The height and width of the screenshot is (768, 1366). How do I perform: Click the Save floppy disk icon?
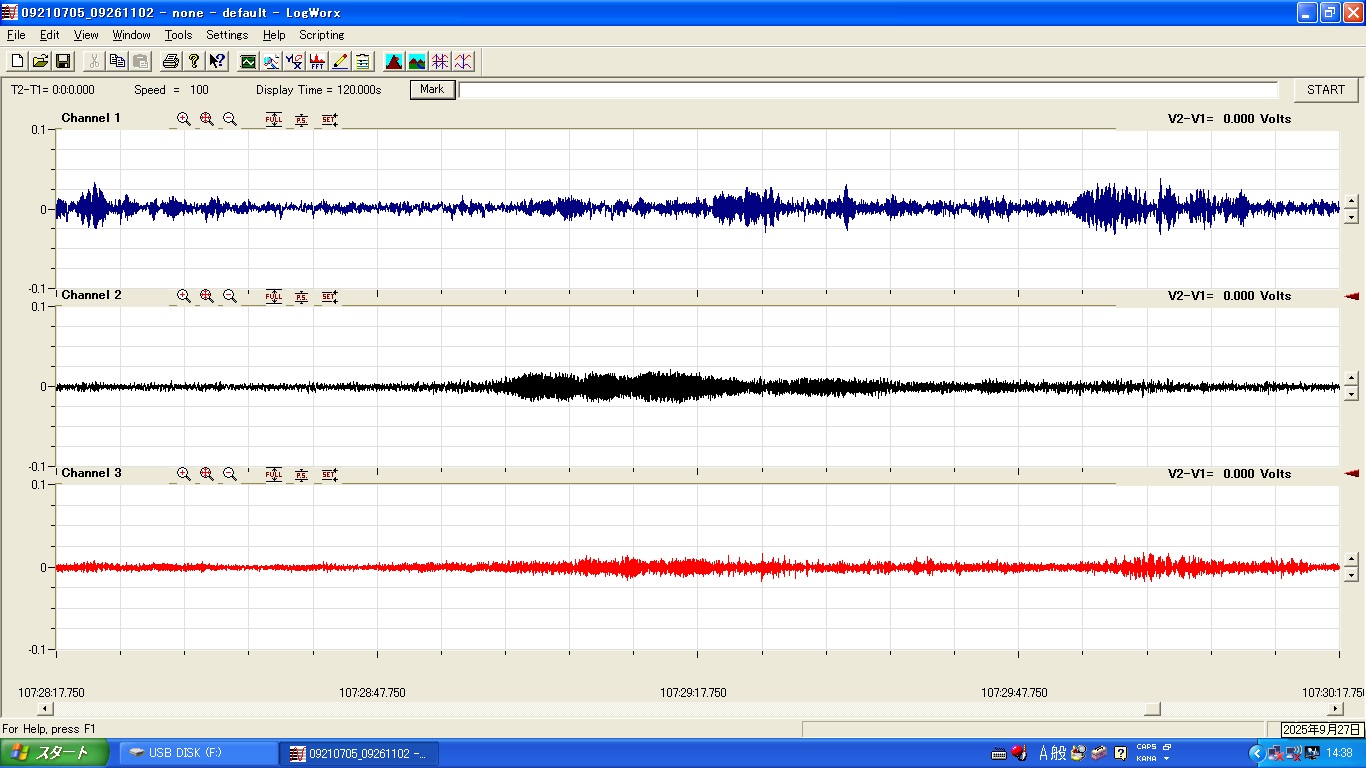tap(62, 61)
